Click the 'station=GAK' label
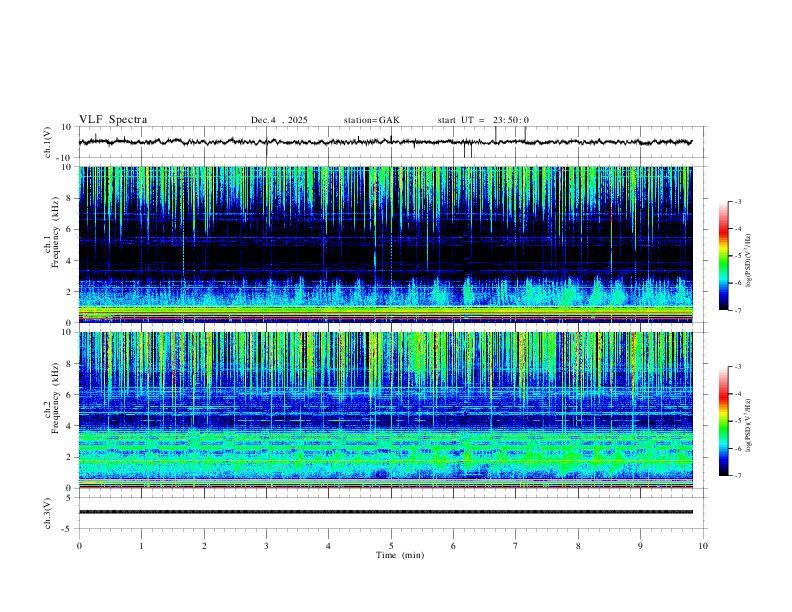Screen dimensions: 792x612 click(371, 120)
